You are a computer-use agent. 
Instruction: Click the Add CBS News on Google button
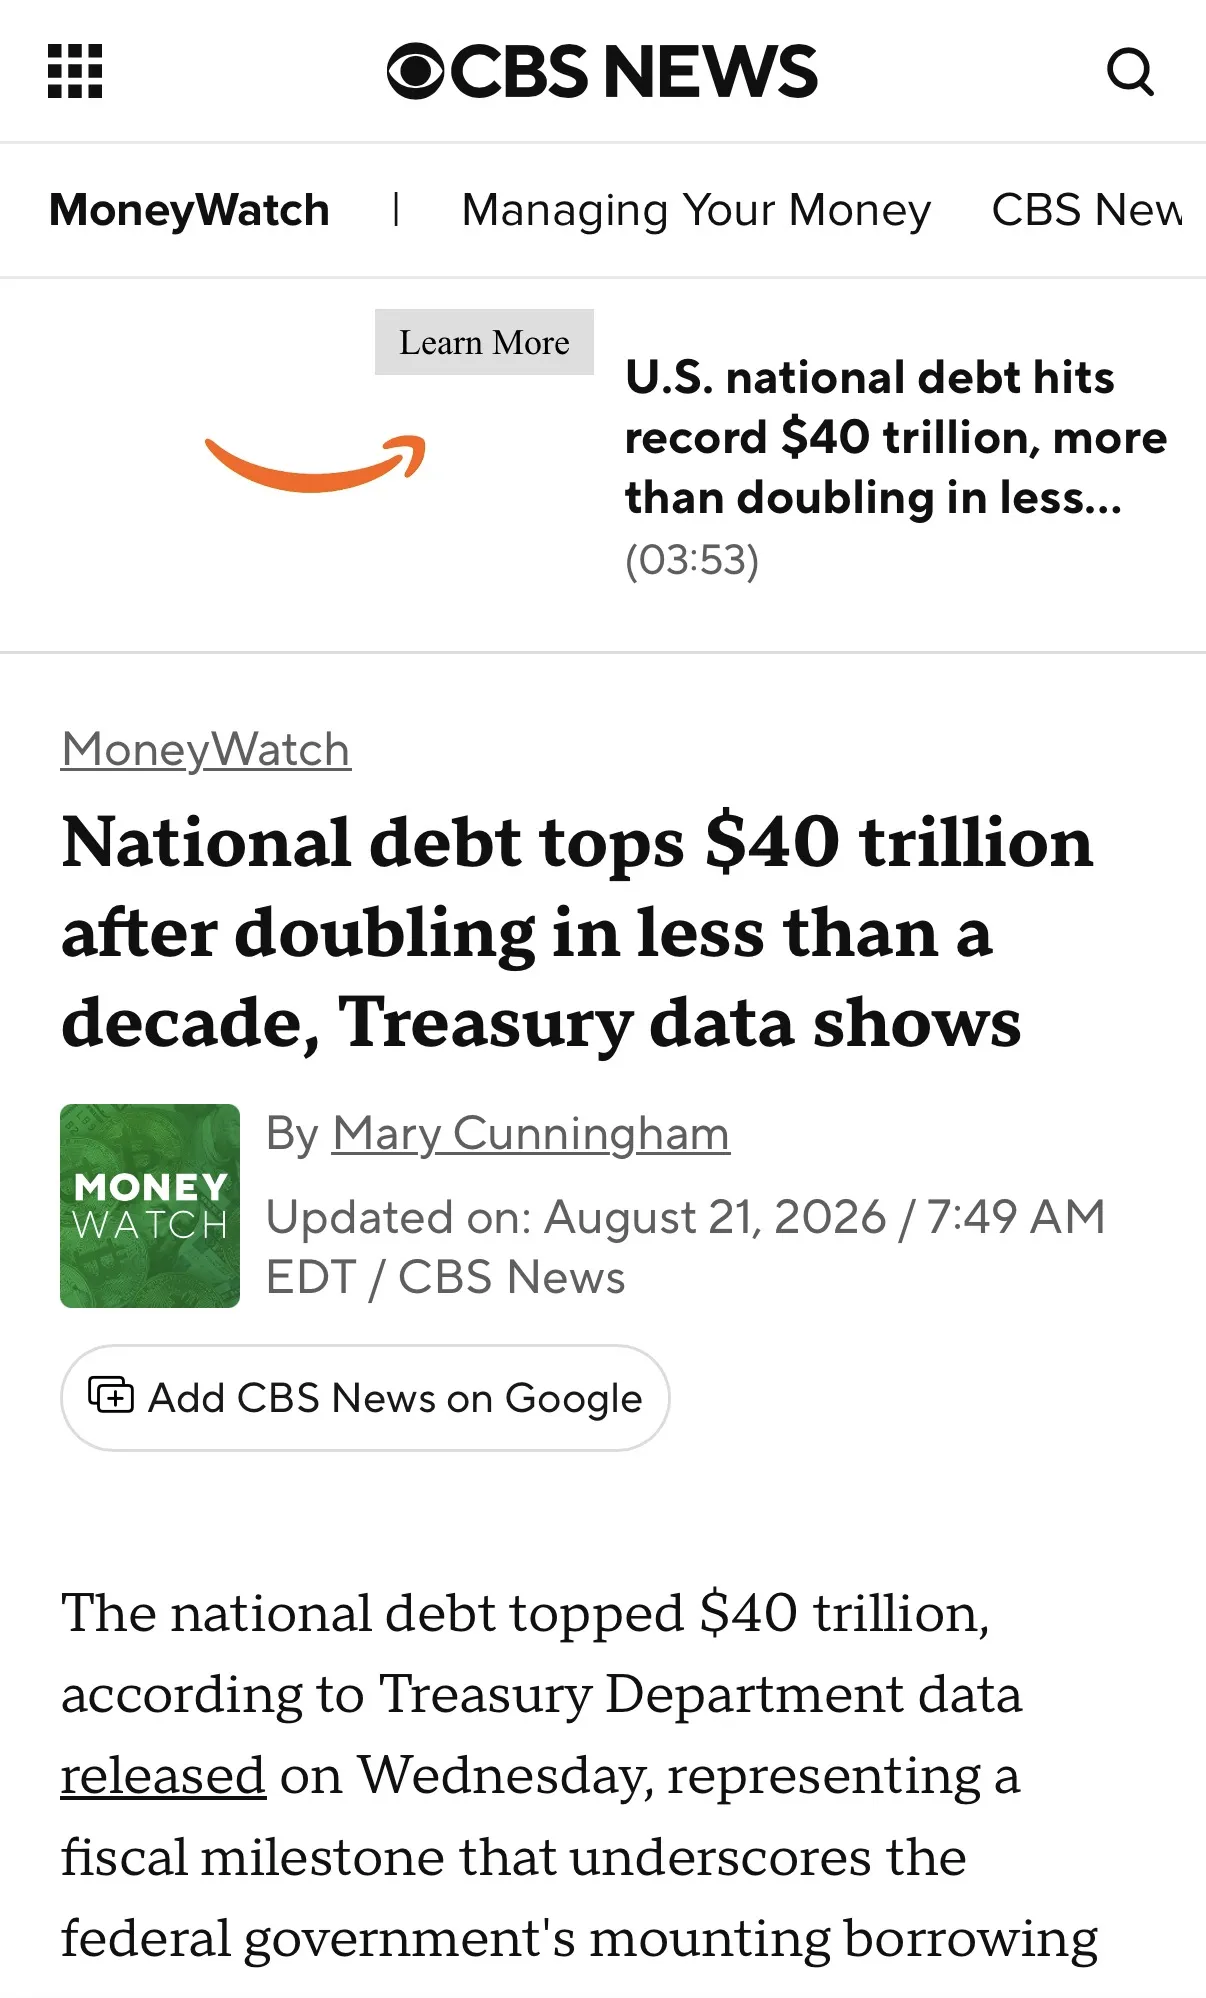pos(365,1398)
